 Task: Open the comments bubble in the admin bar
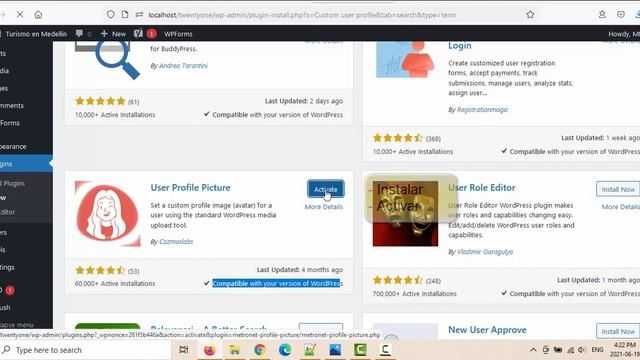coord(83,34)
